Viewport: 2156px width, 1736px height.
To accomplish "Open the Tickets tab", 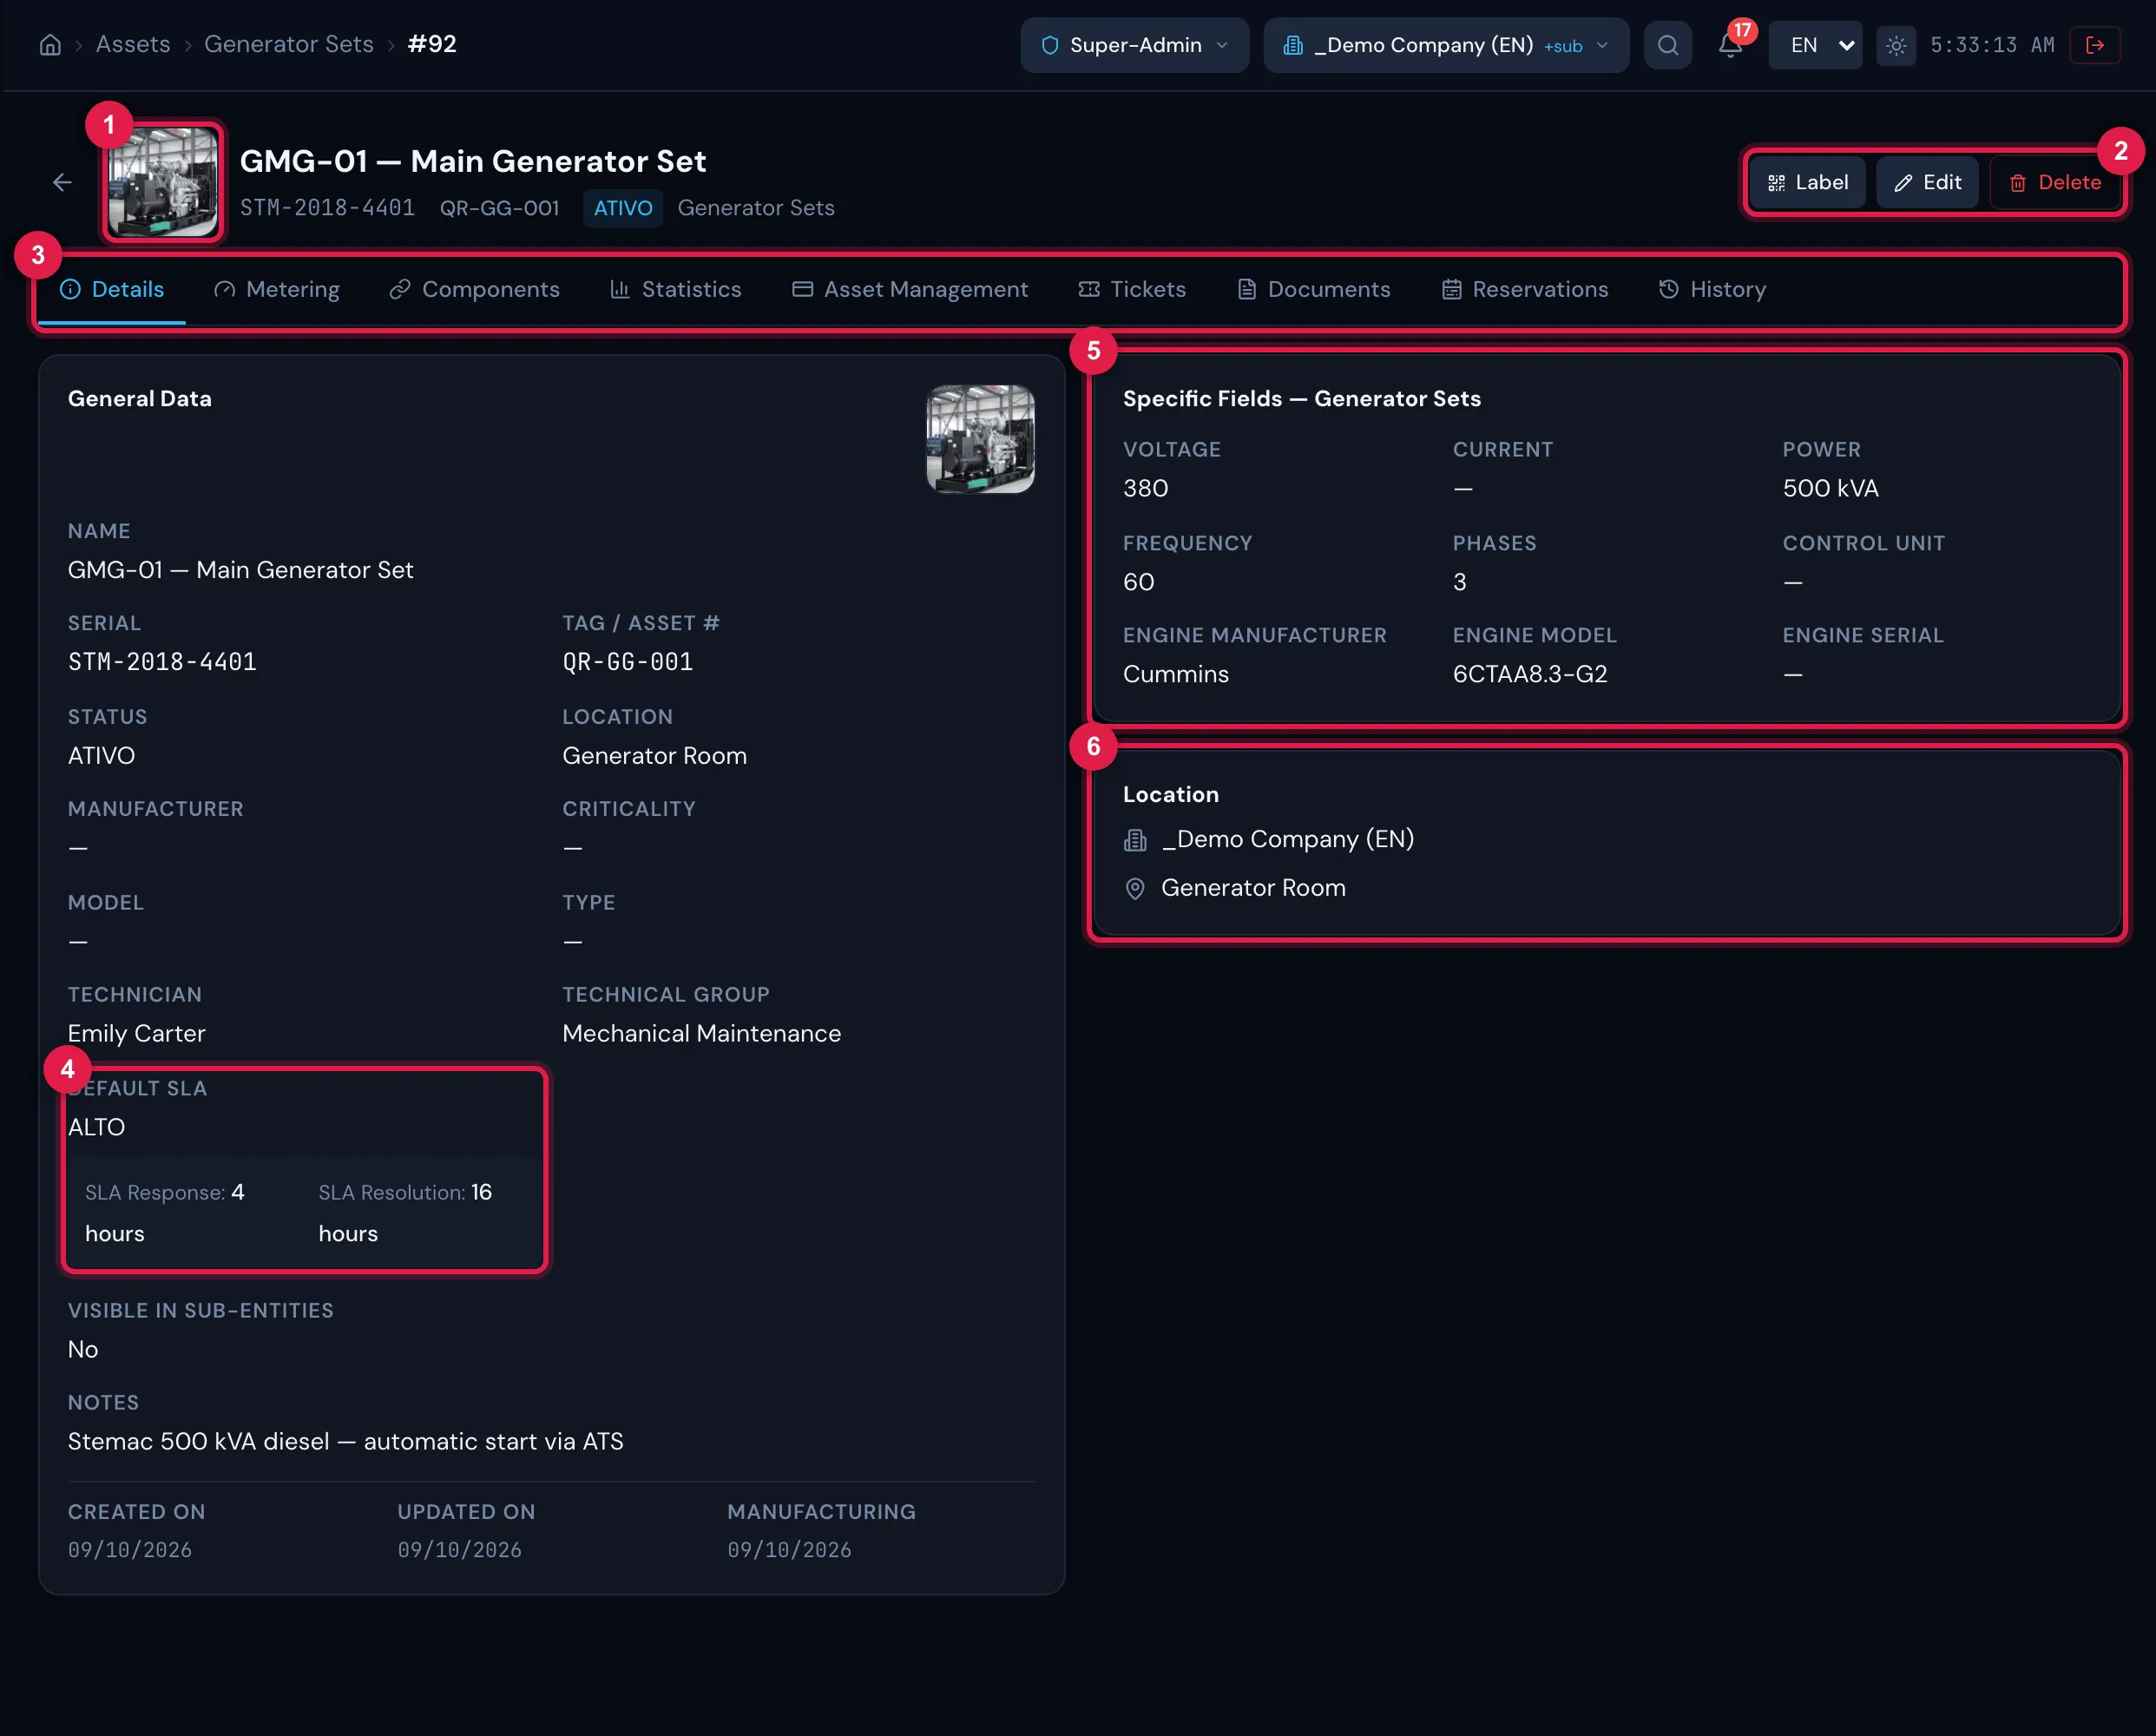I will pos(1132,289).
